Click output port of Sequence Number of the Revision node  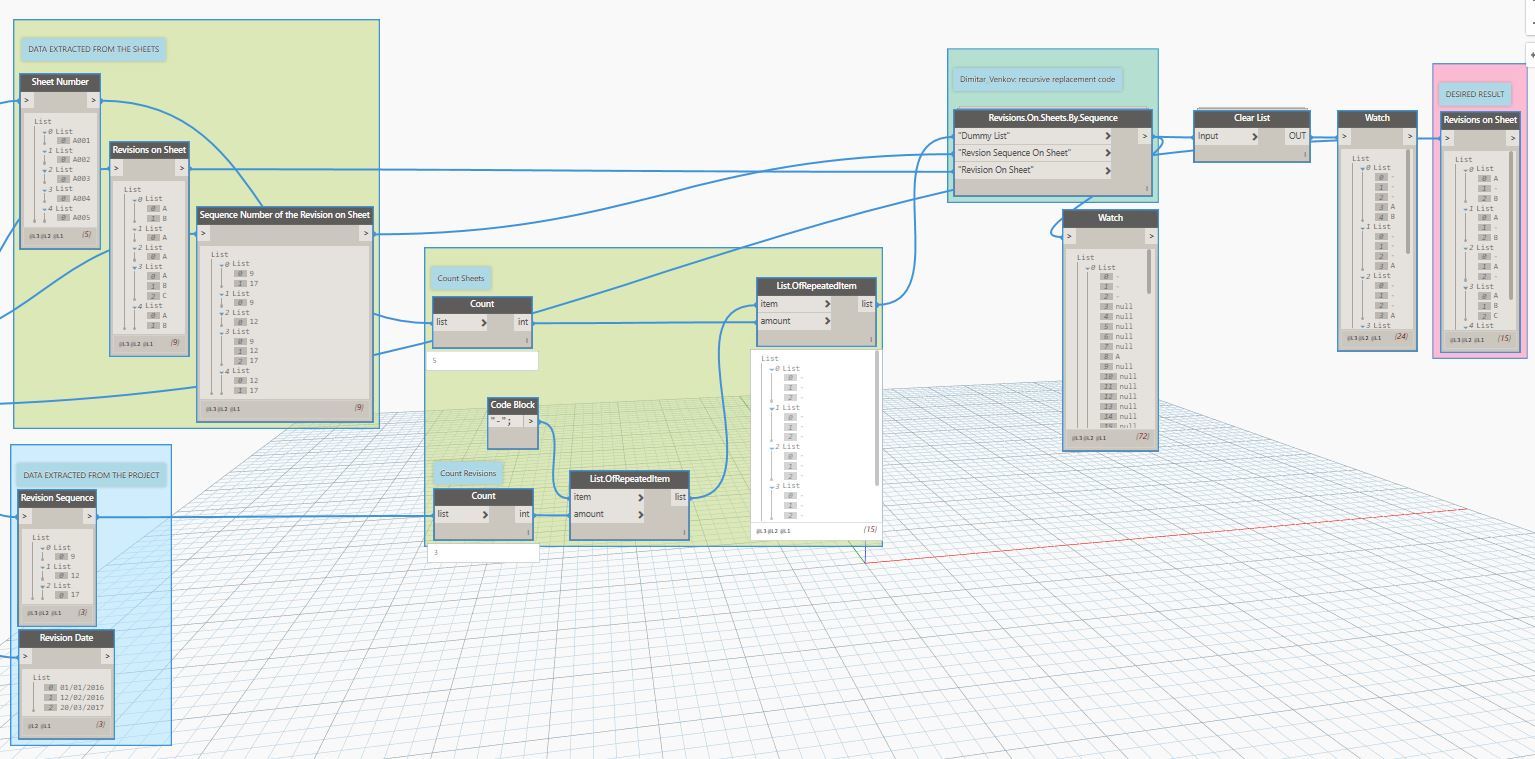pyautogui.click(x=365, y=233)
